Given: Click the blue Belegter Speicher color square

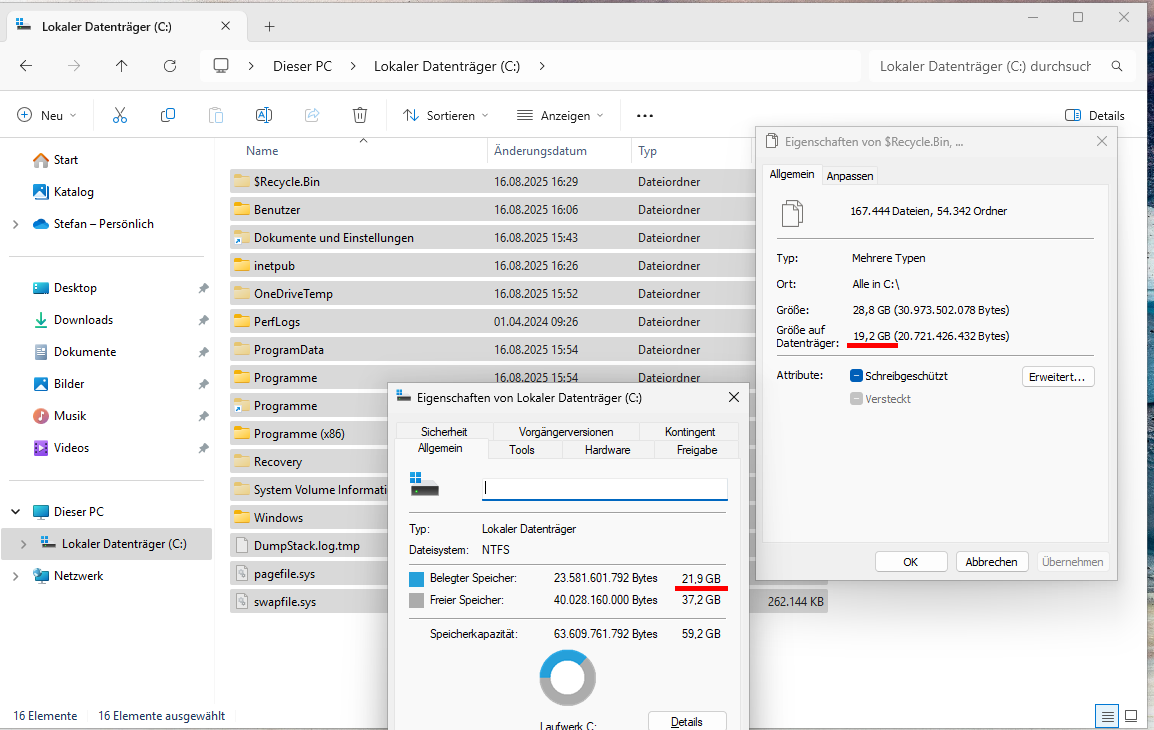Looking at the screenshot, I should (x=417, y=578).
